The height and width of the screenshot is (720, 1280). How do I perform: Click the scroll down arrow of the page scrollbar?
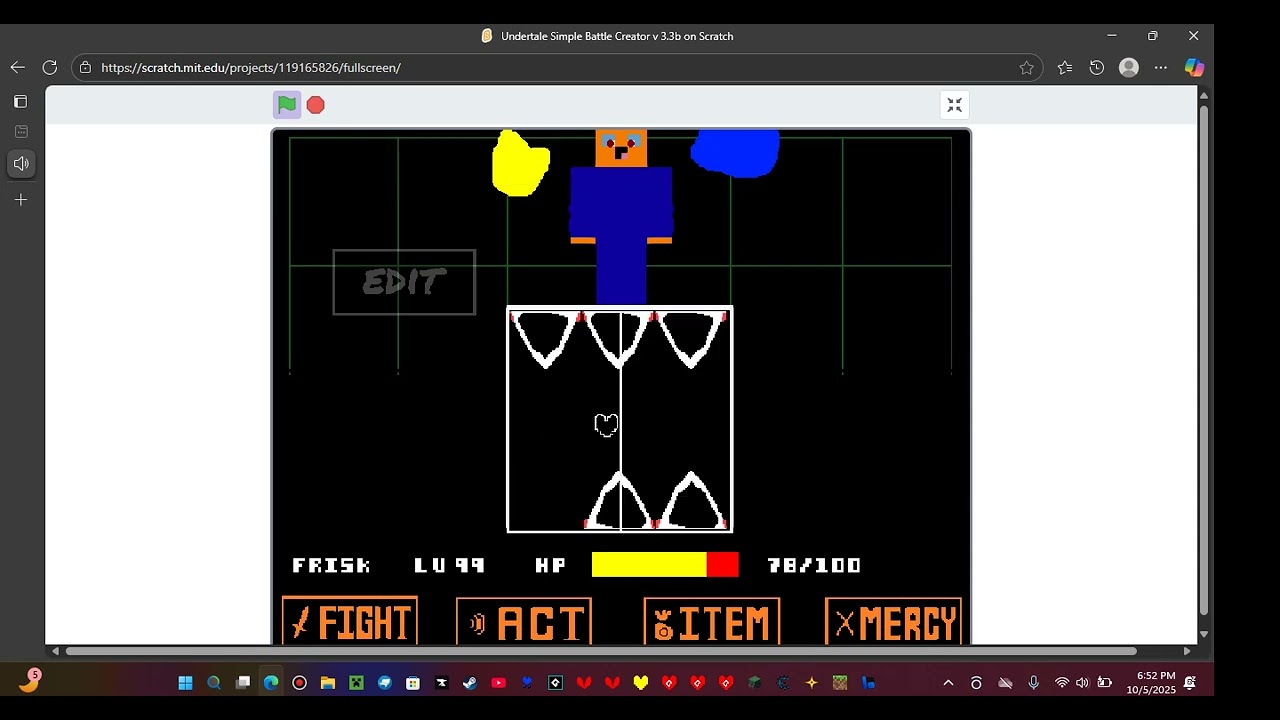click(1203, 634)
